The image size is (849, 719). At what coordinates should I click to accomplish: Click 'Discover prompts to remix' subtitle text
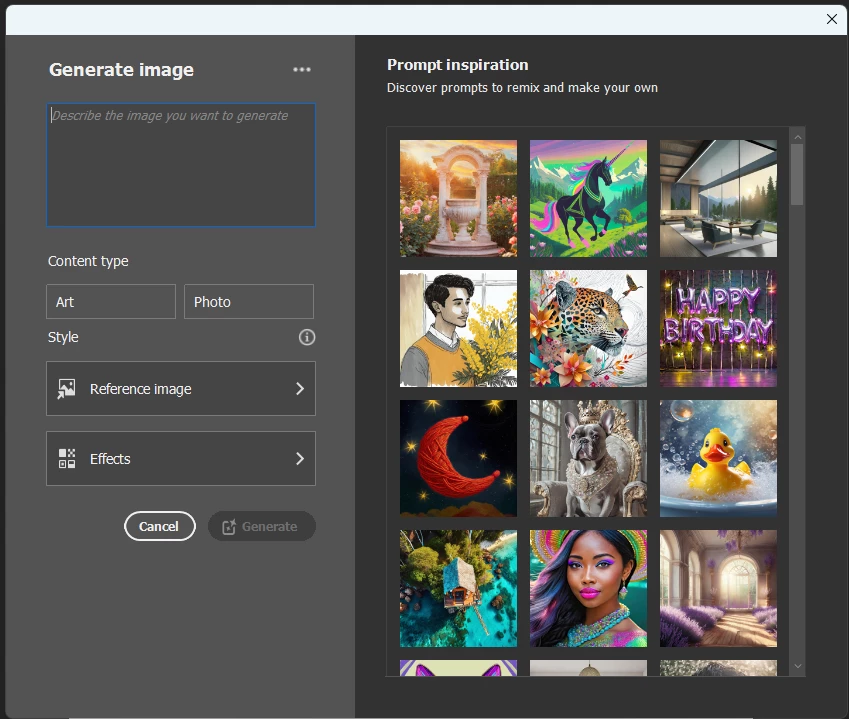tap(522, 88)
